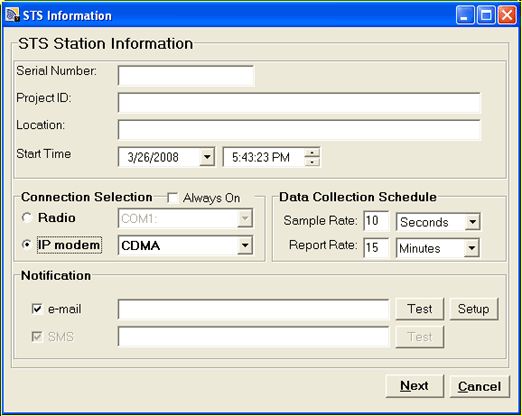This screenshot has height=416, width=522.
Task: Click into the Project ID field
Action: click(299, 103)
